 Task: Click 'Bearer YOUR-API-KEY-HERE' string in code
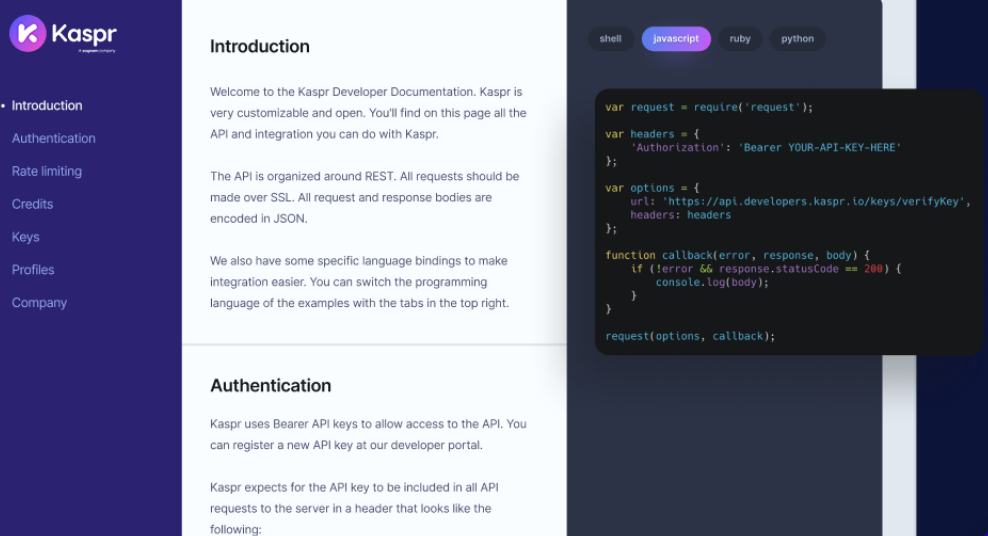(x=820, y=147)
